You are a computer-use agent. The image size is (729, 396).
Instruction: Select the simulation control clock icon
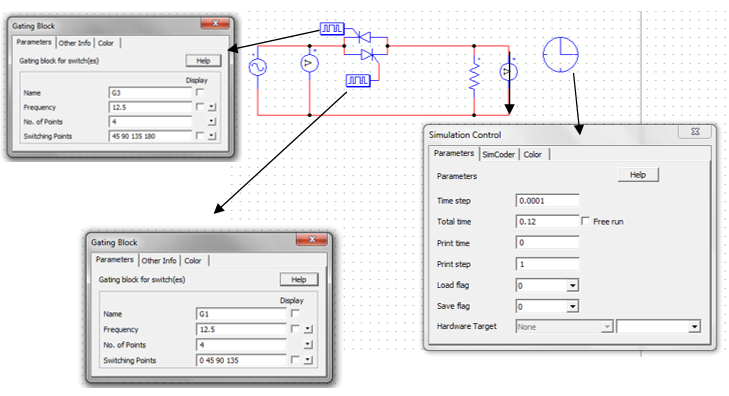tap(561, 54)
